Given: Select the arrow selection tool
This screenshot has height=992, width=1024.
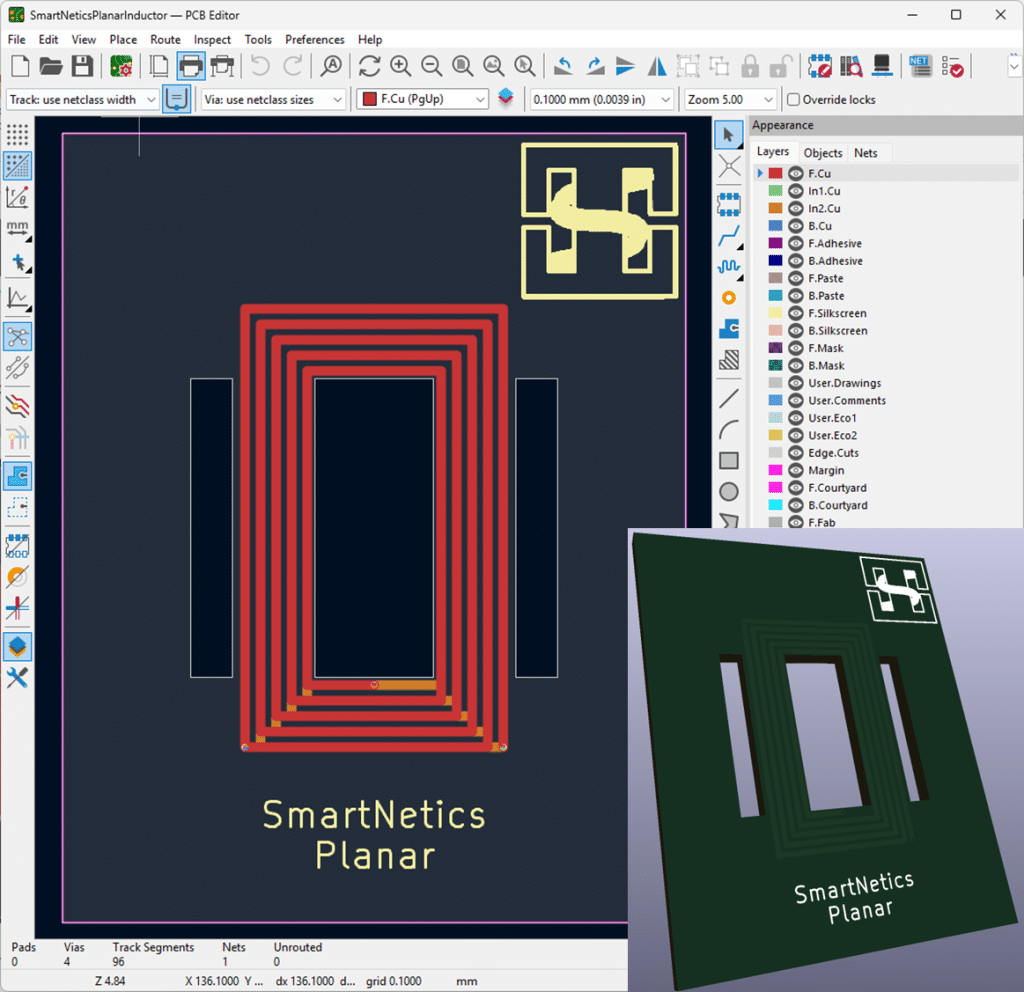Looking at the screenshot, I should (x=728, y=135).
